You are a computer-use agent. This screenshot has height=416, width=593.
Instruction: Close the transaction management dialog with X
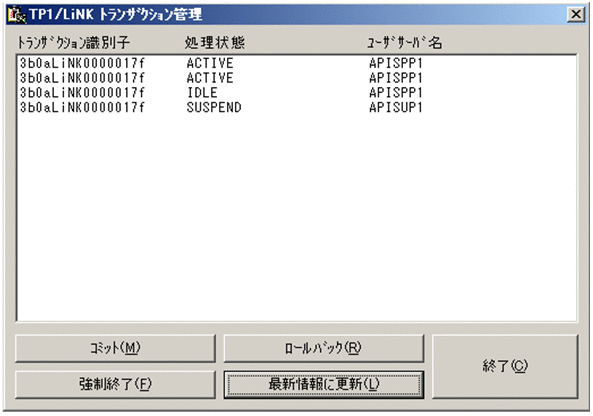point(576,14)
